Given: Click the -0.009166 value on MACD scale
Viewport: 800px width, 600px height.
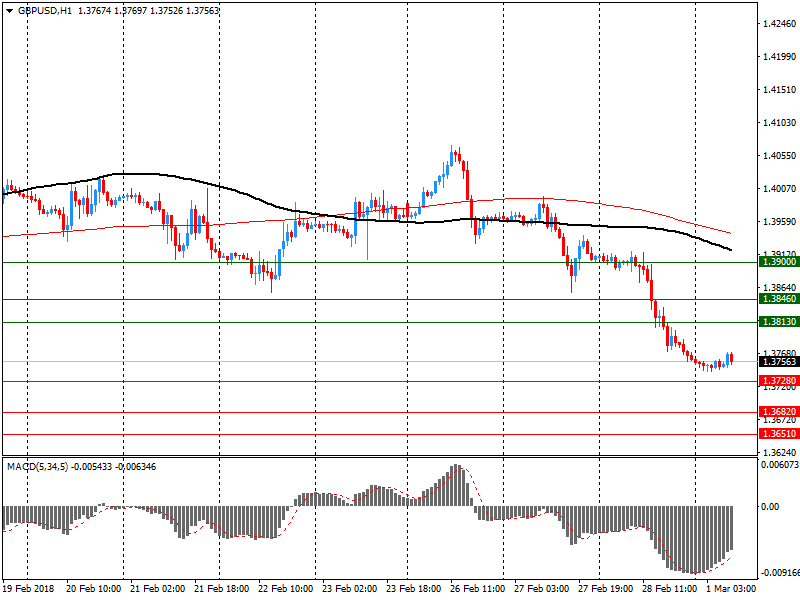Looking at the screenshot, I should click(778, 573).
